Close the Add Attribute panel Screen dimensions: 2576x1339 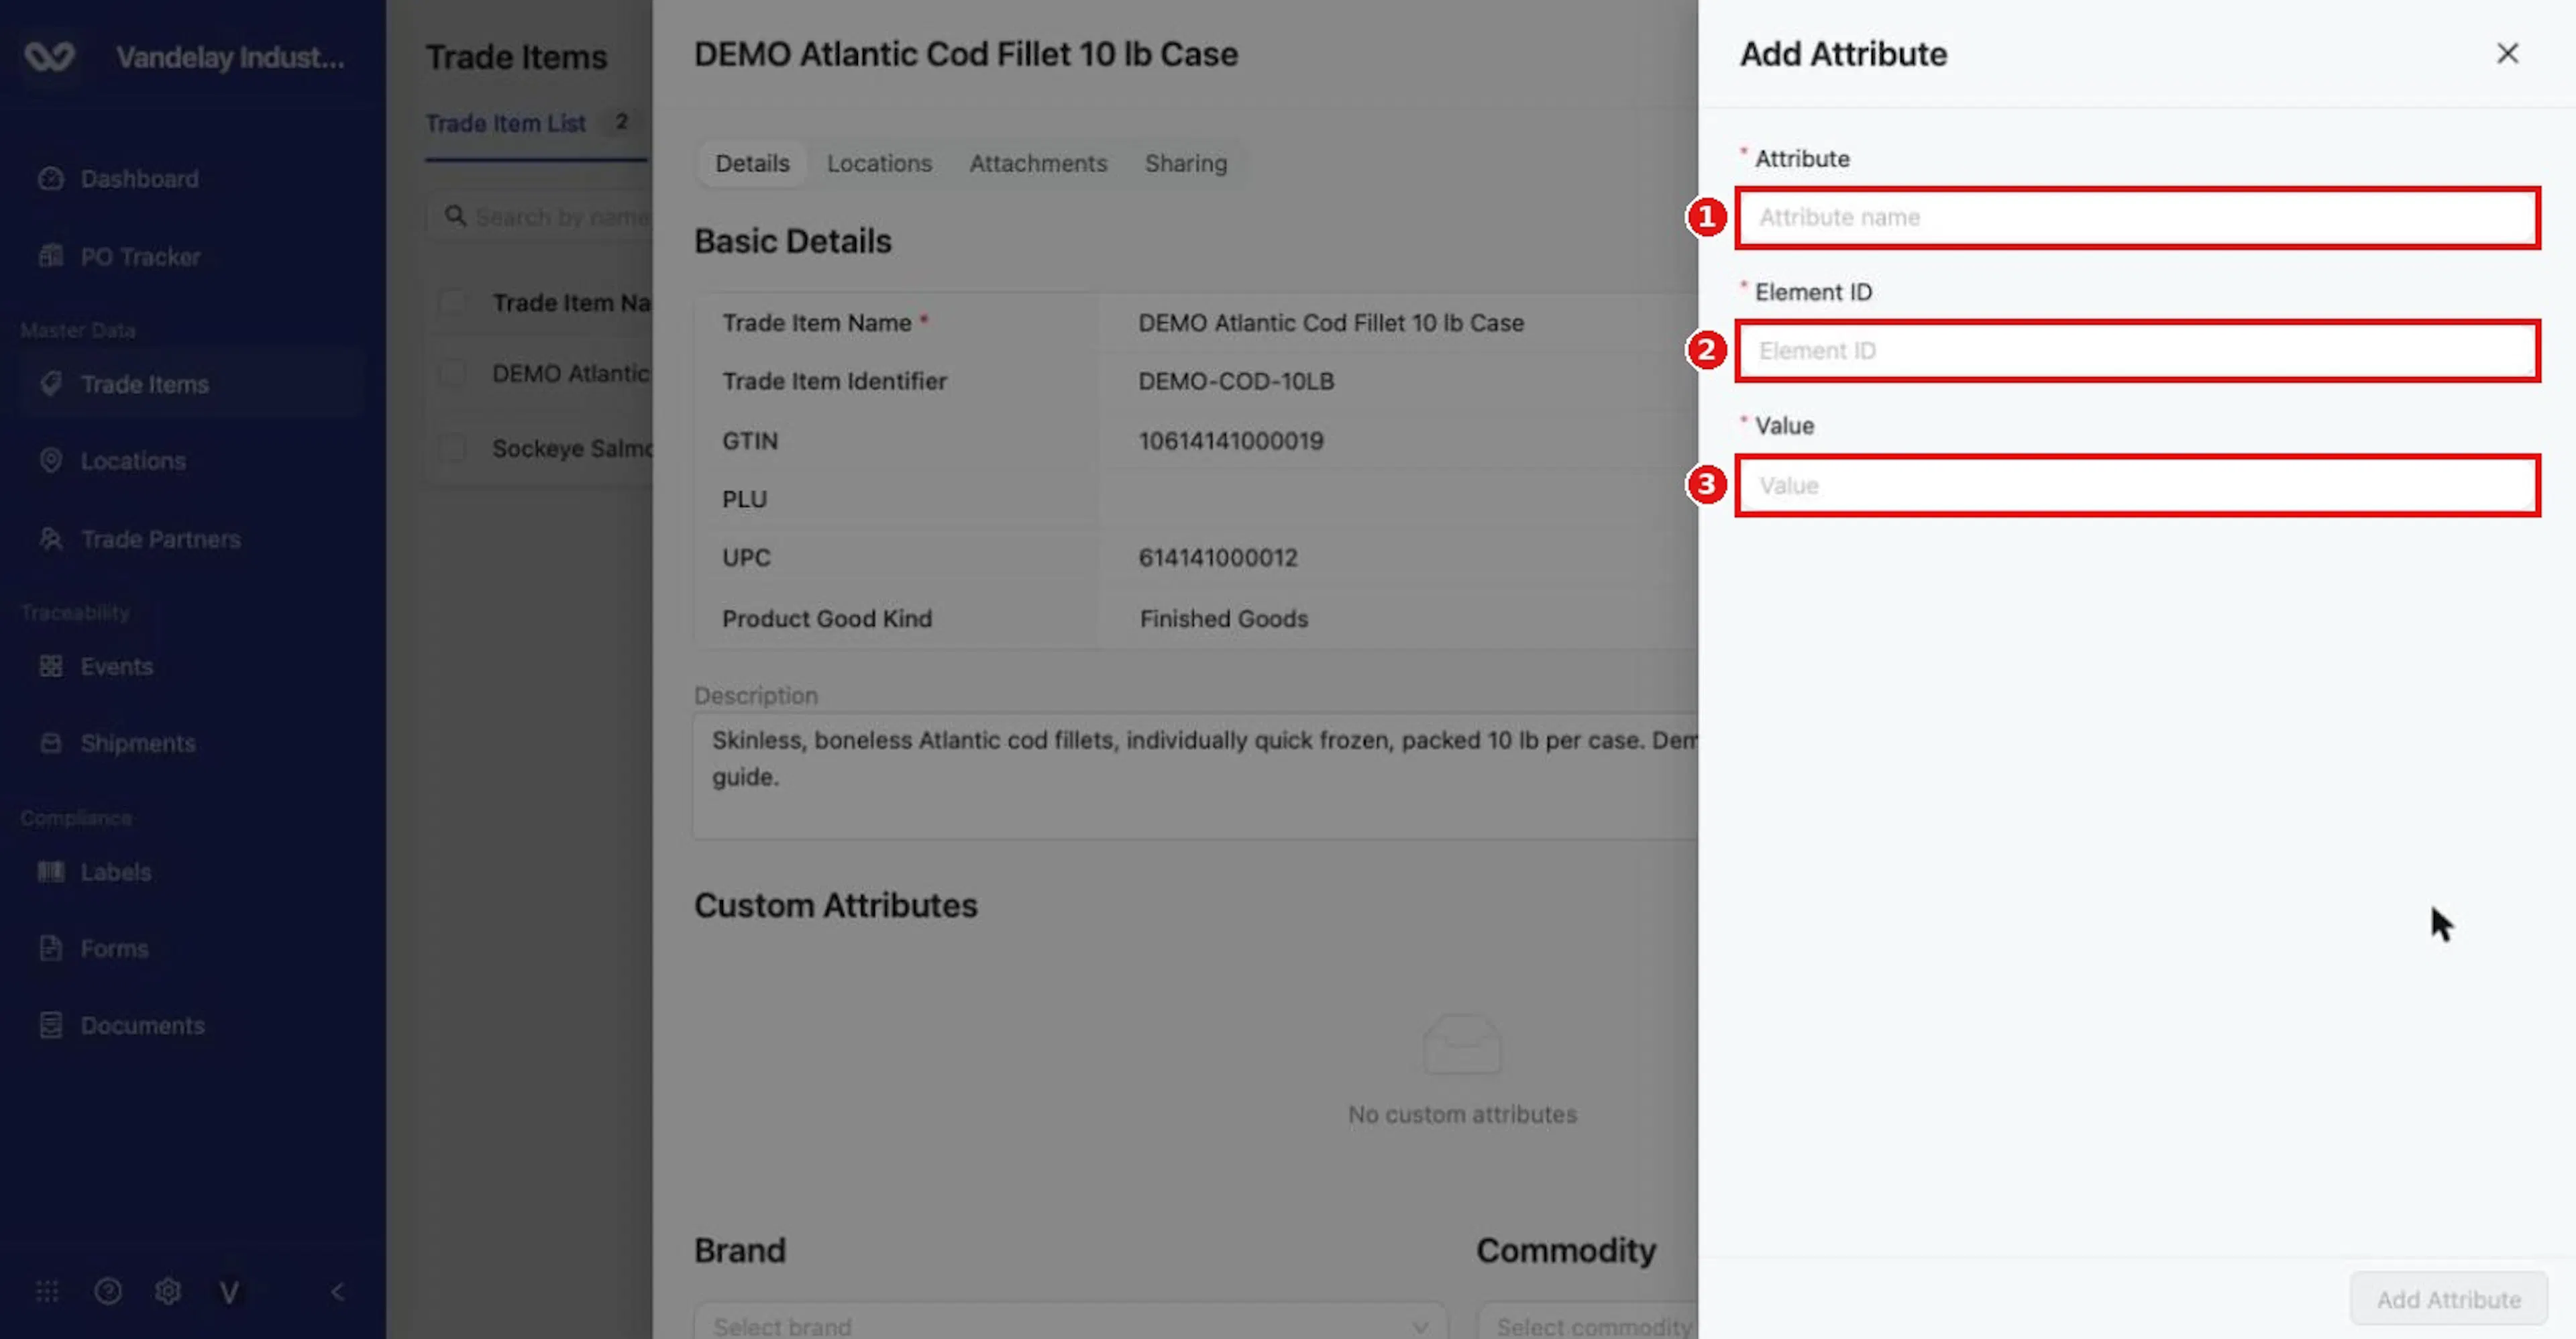click(2507, 54)
